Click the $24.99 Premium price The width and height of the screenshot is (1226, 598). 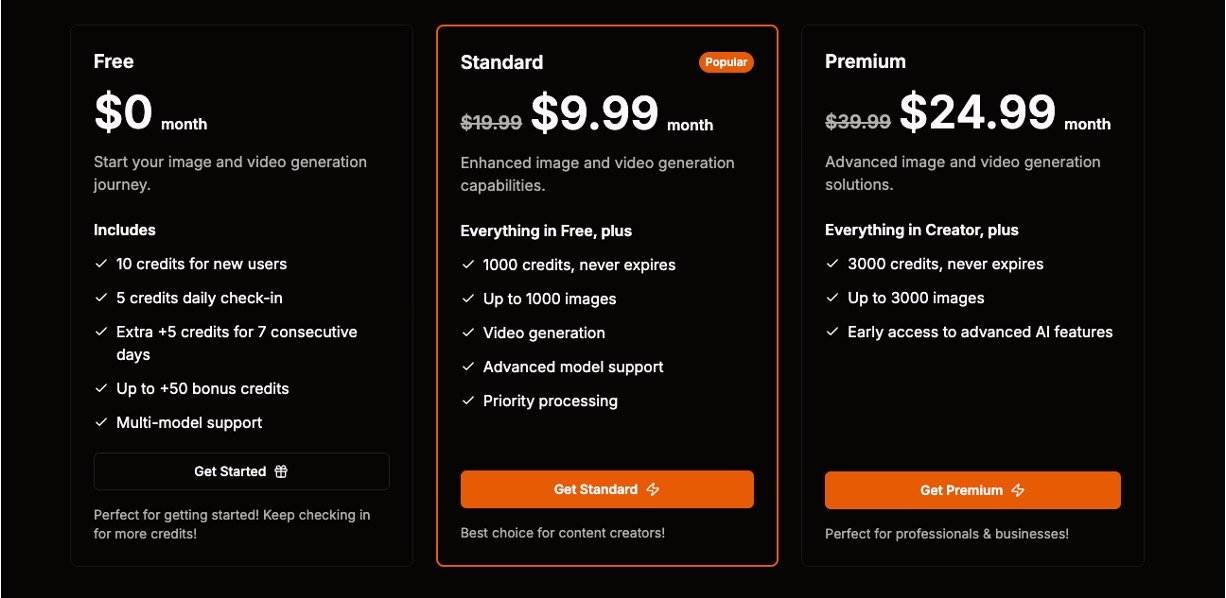point(977,112)
